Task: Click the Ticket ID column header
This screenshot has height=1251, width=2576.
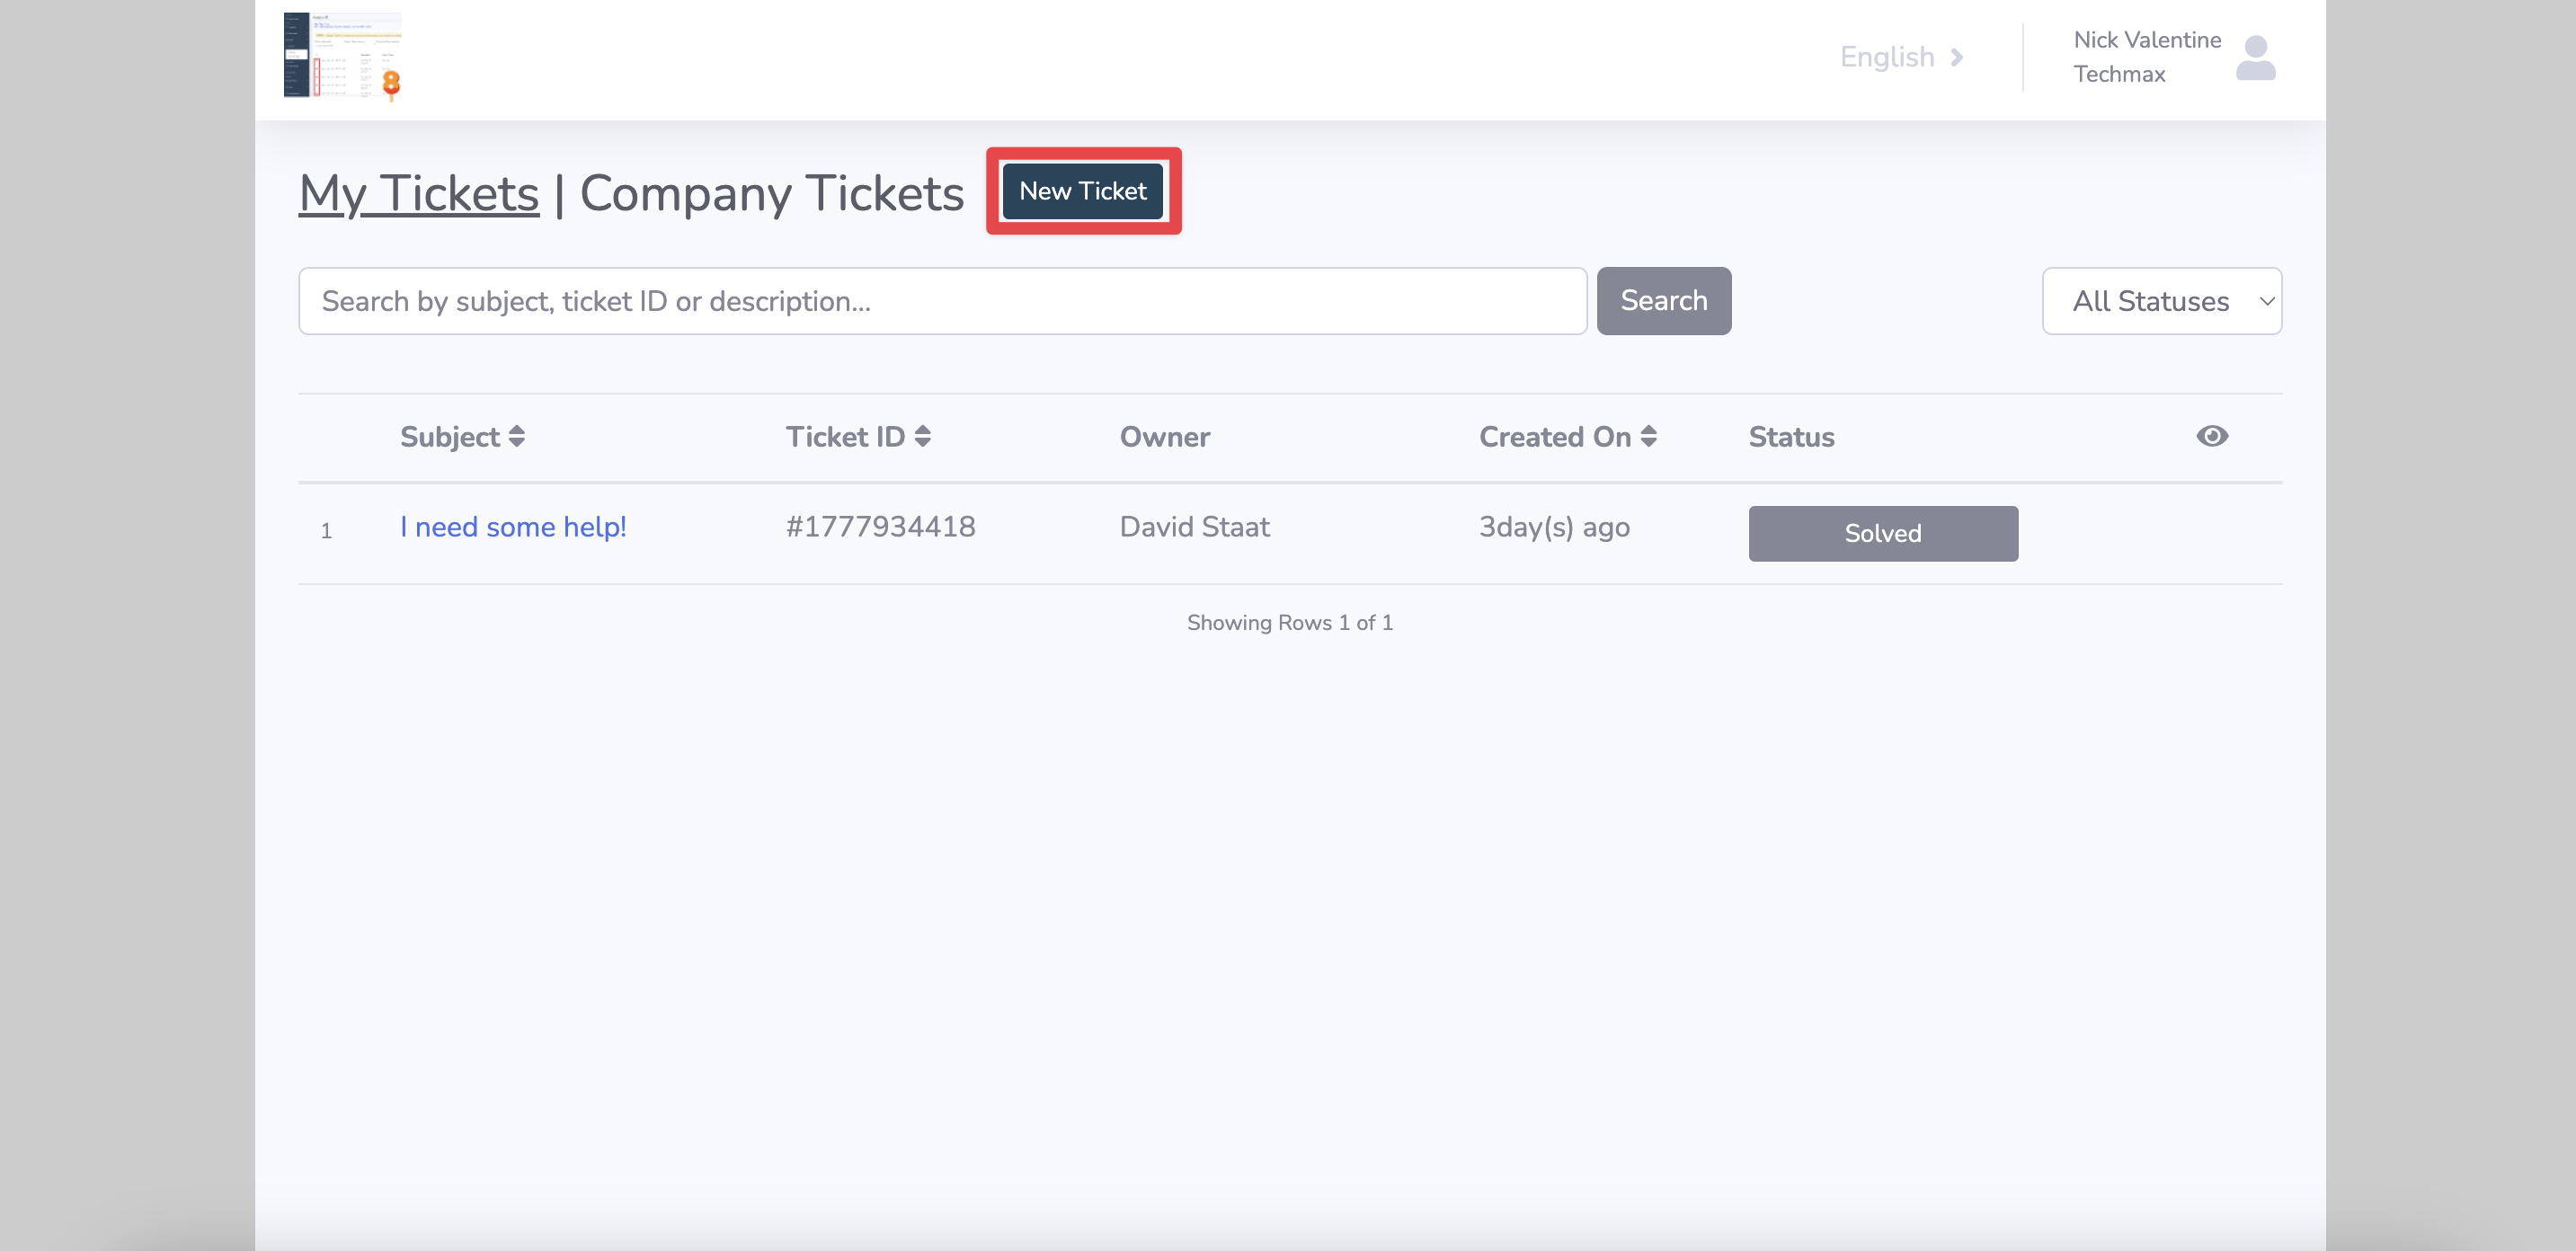Action: point(844,437)
